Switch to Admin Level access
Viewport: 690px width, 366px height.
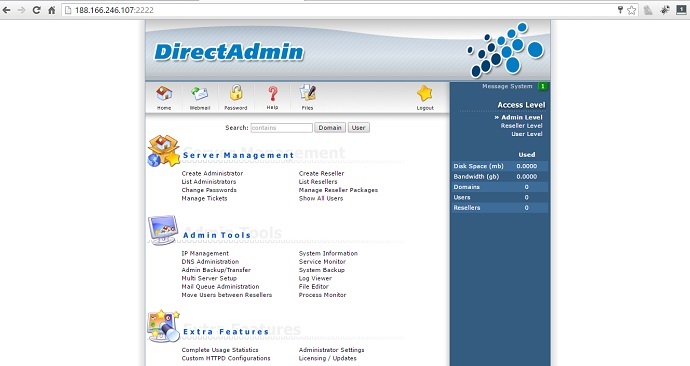[521, 117]
